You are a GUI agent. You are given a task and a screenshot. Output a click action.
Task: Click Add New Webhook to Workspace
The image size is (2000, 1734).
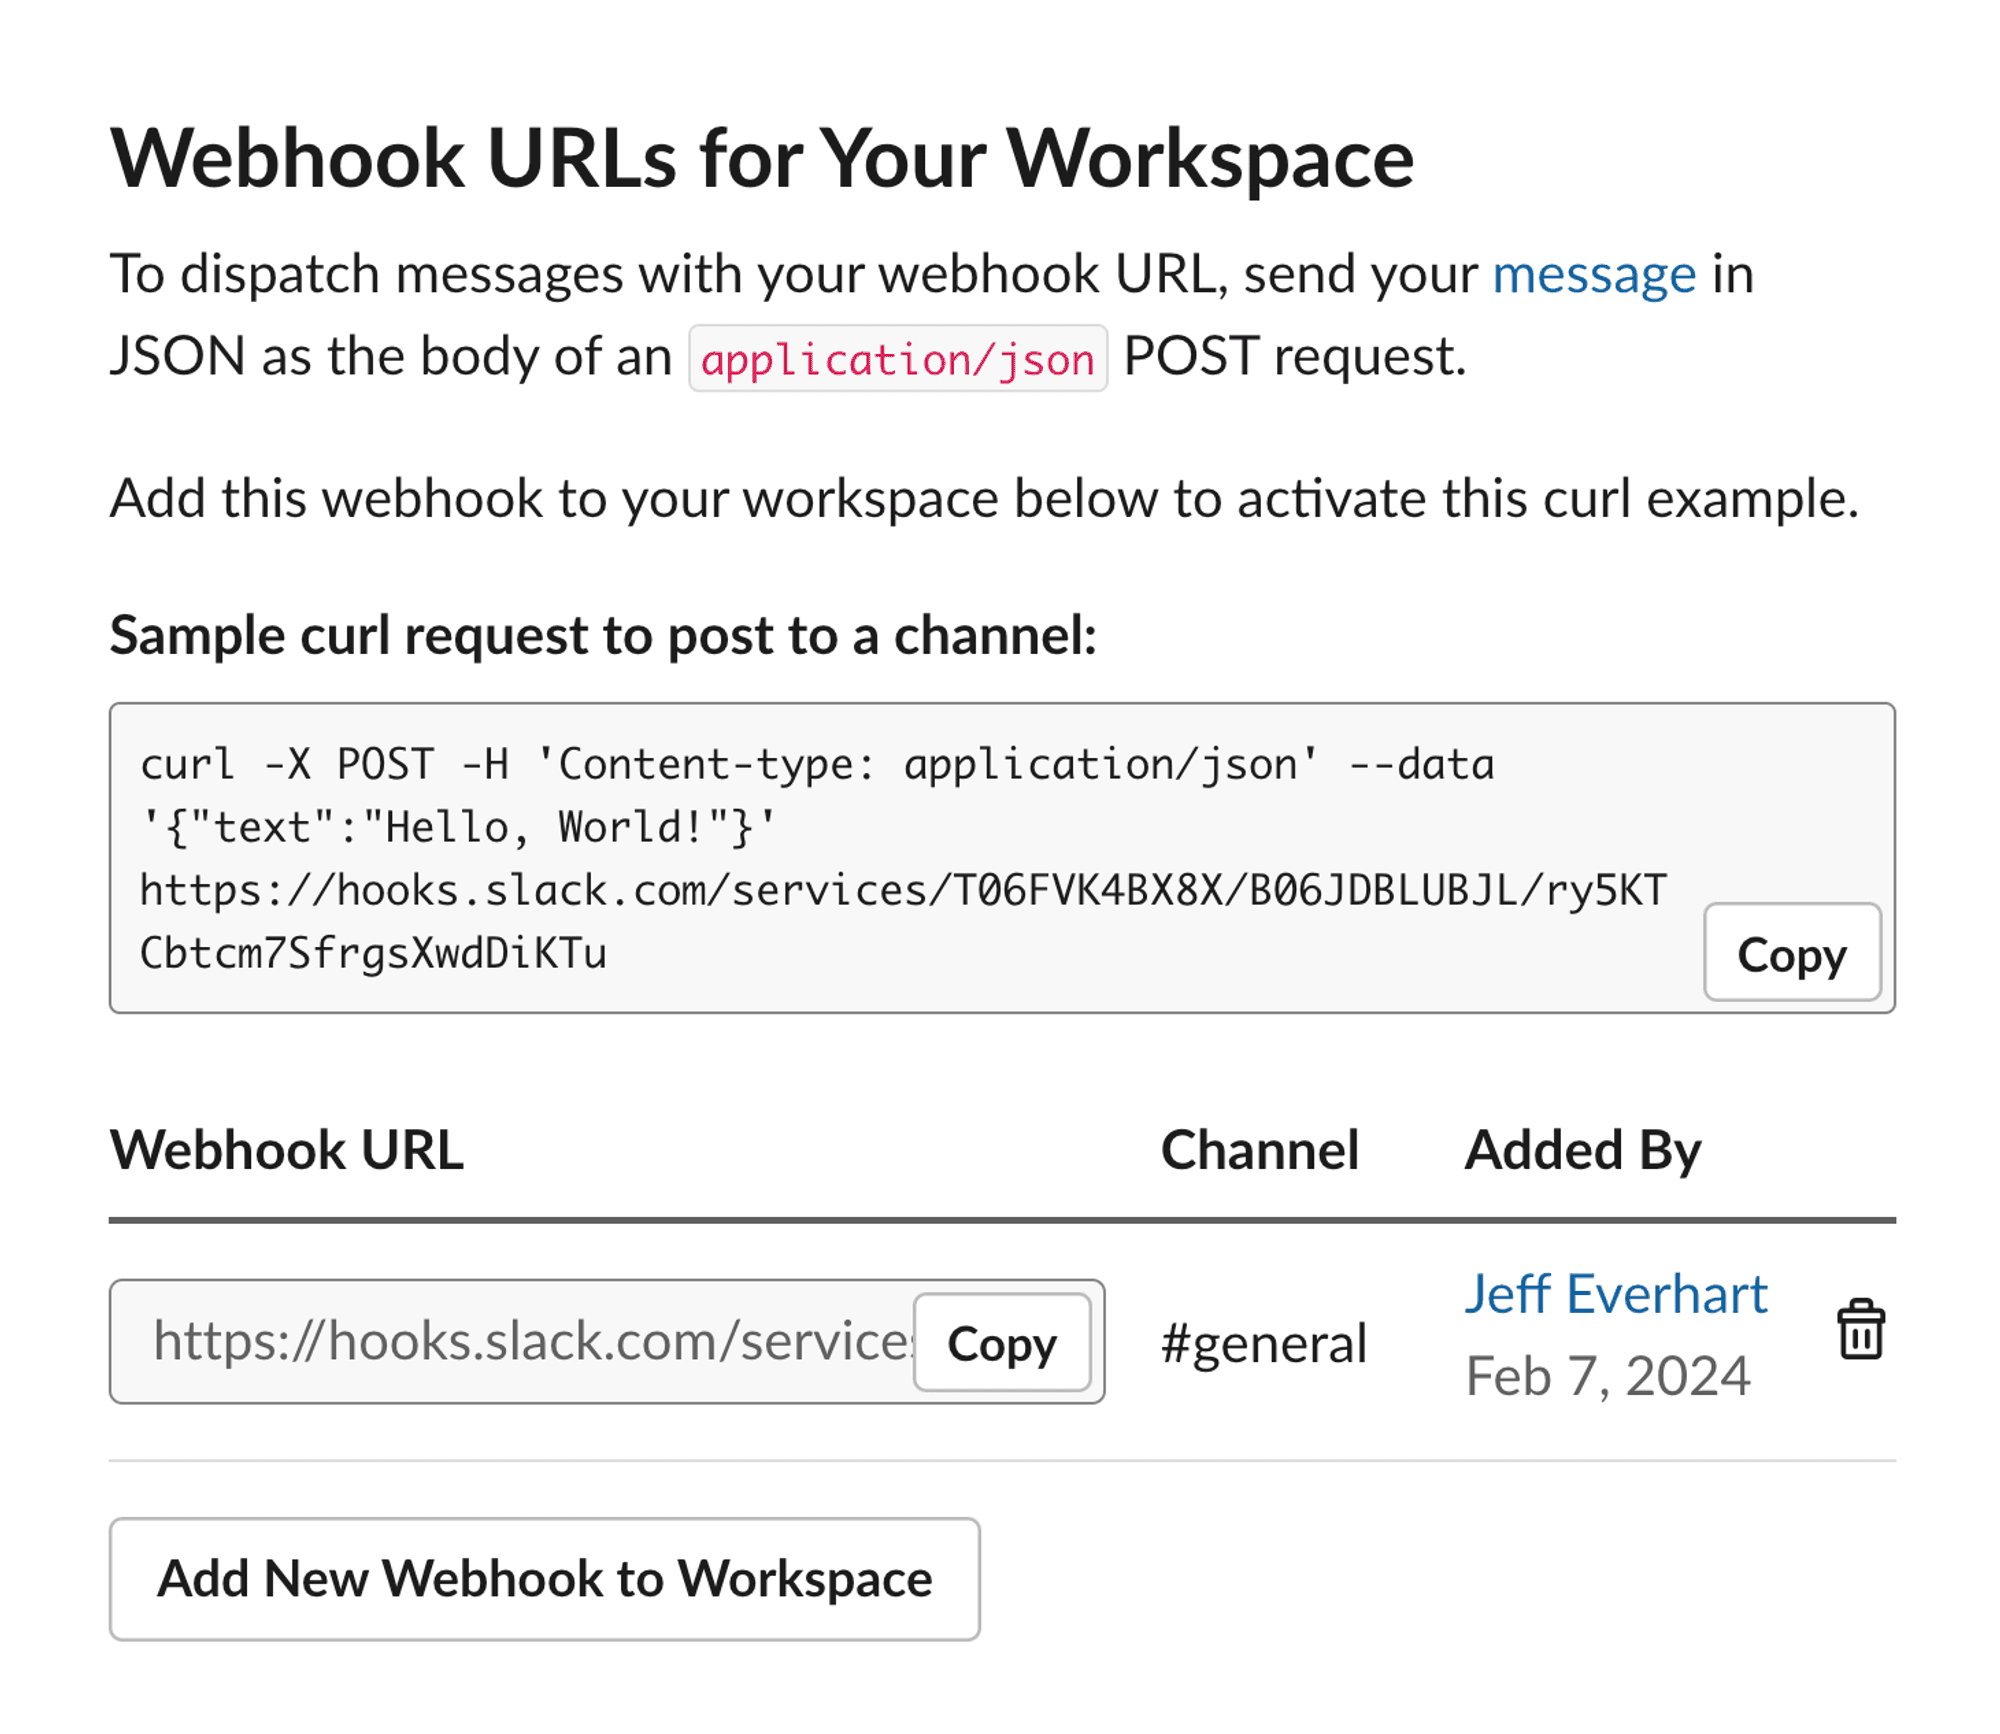pos(544,1578)
